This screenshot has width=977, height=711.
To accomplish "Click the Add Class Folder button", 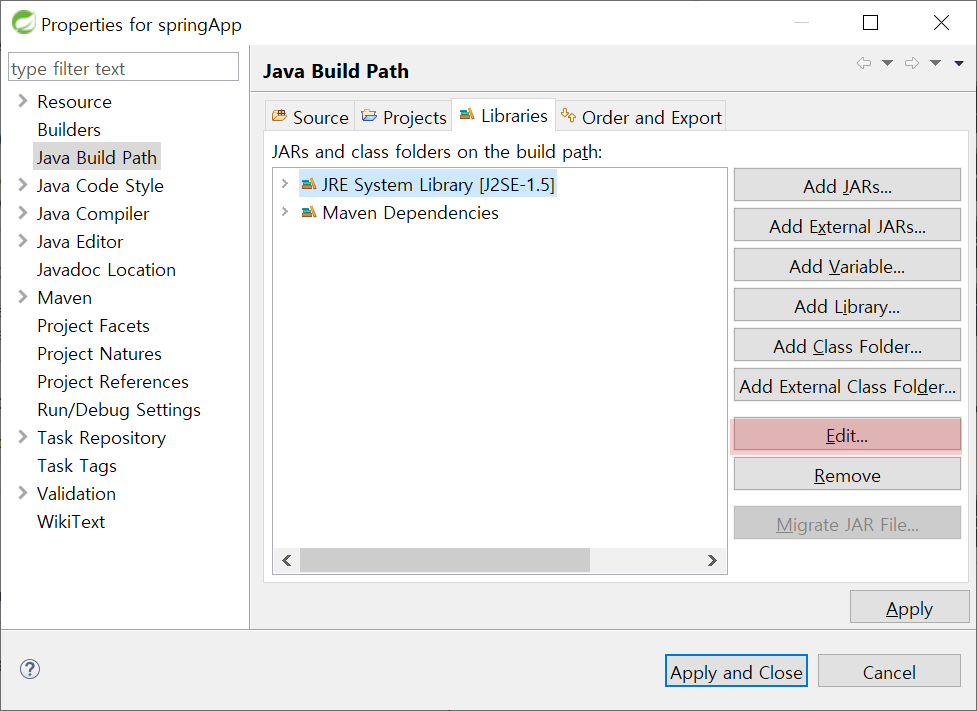I will tap(847, 345).
